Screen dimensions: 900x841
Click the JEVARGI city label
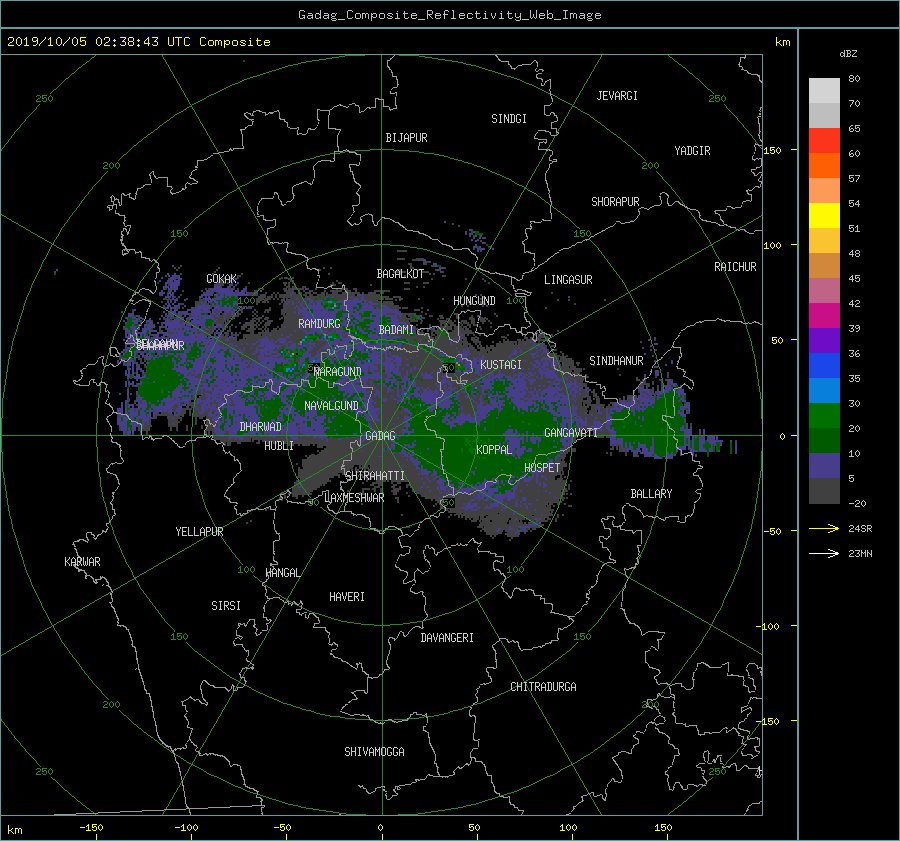617,96
